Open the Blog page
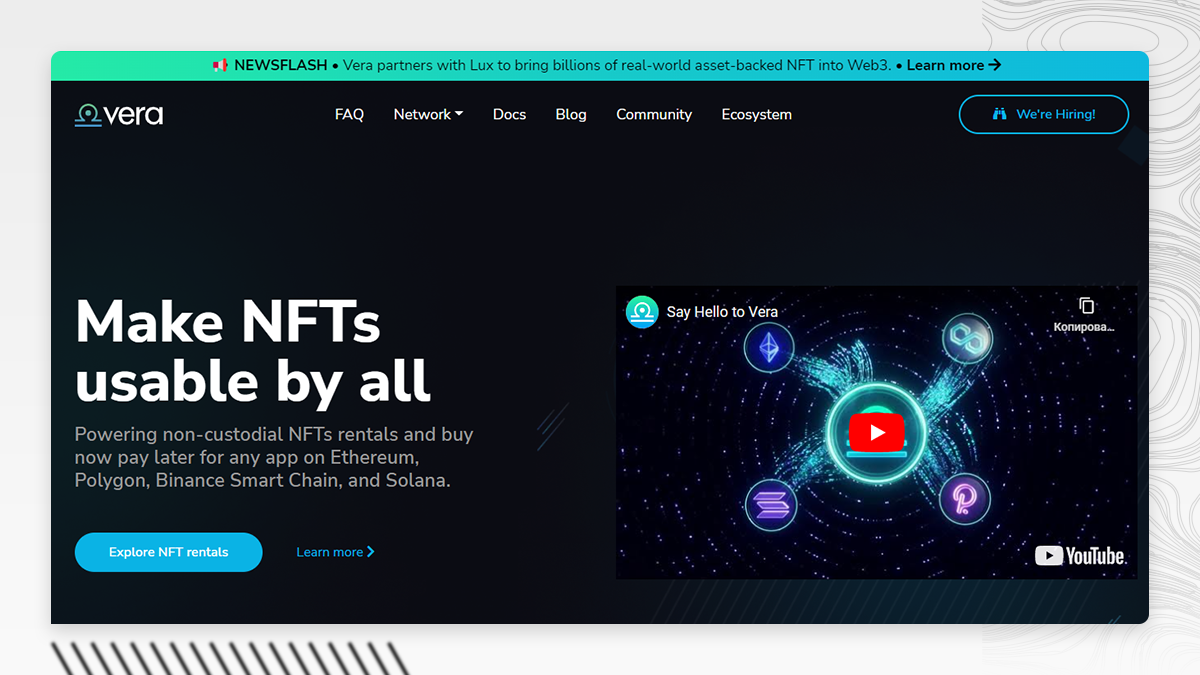The width and height of the screenshot is (1200, 675). 571,114
